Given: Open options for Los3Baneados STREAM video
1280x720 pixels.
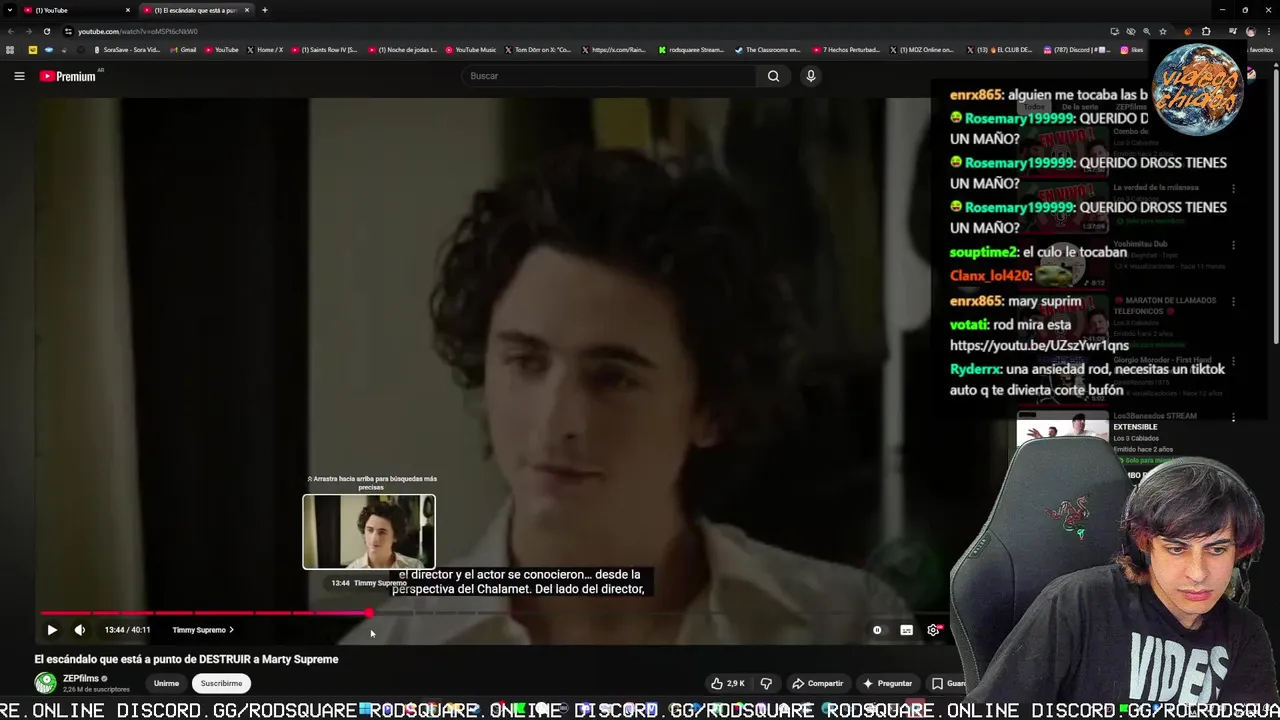Looking at the screenshot, I should pos(1233,418).
